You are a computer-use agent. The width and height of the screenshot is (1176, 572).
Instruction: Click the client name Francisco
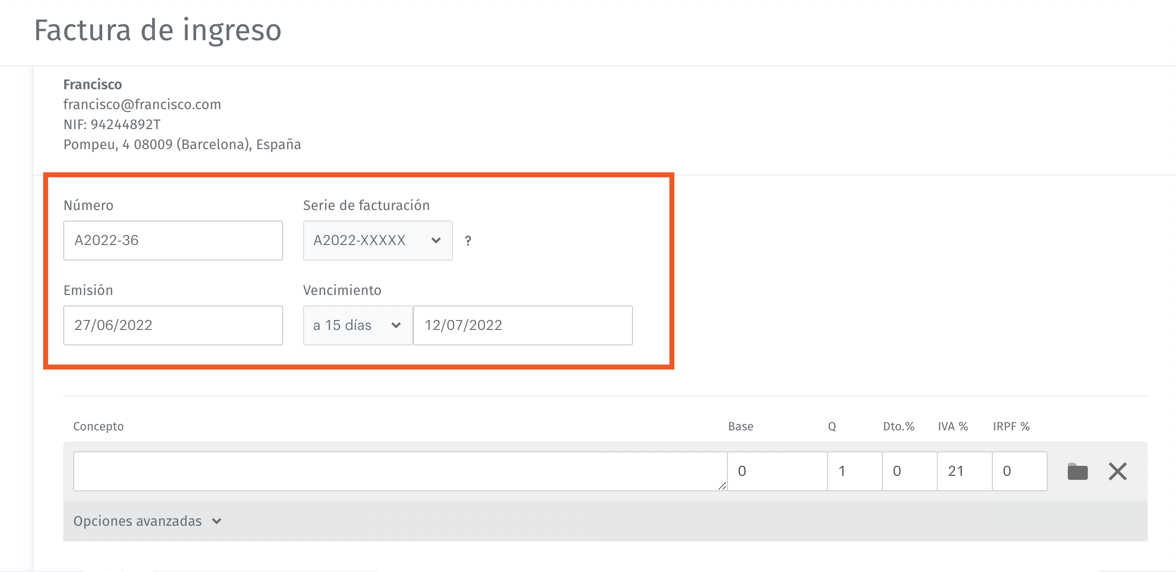pyautogui.click(x=93, y=85)
